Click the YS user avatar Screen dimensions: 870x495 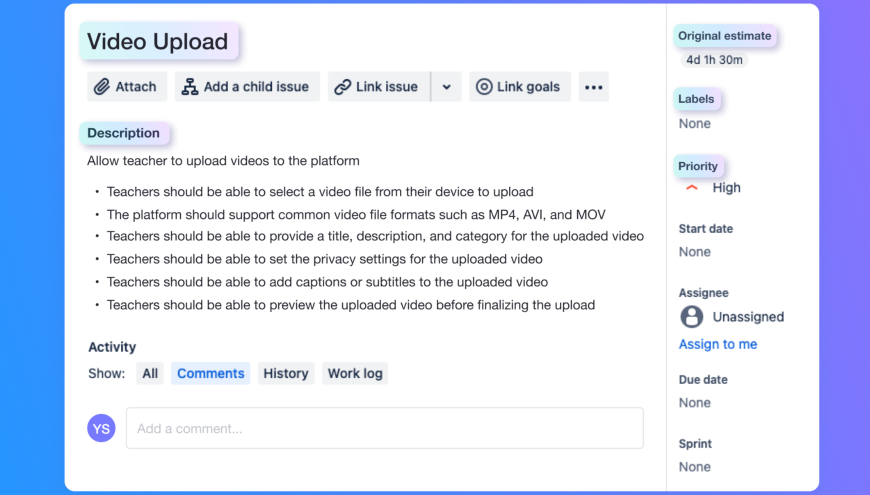coord(102,428)
